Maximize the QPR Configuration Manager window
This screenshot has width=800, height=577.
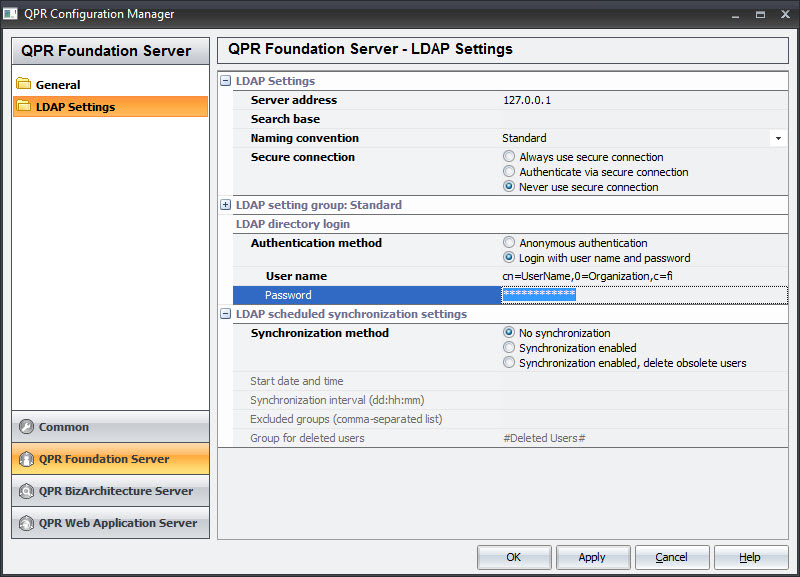(x=760, y=14)
